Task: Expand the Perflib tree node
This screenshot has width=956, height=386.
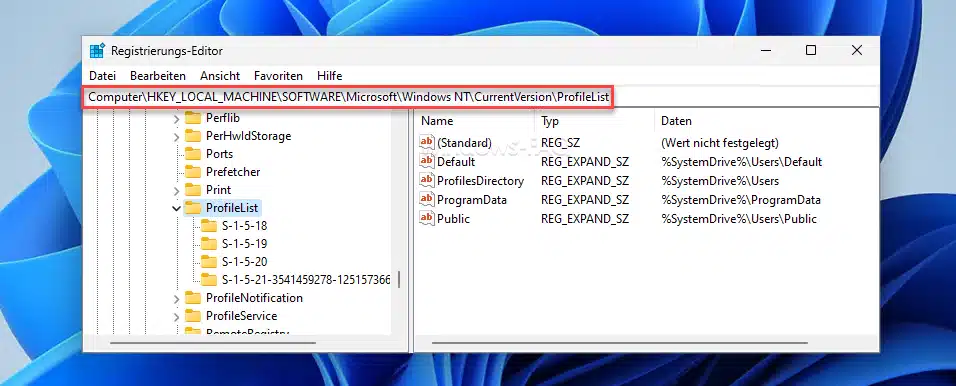Action: point(177,118)
